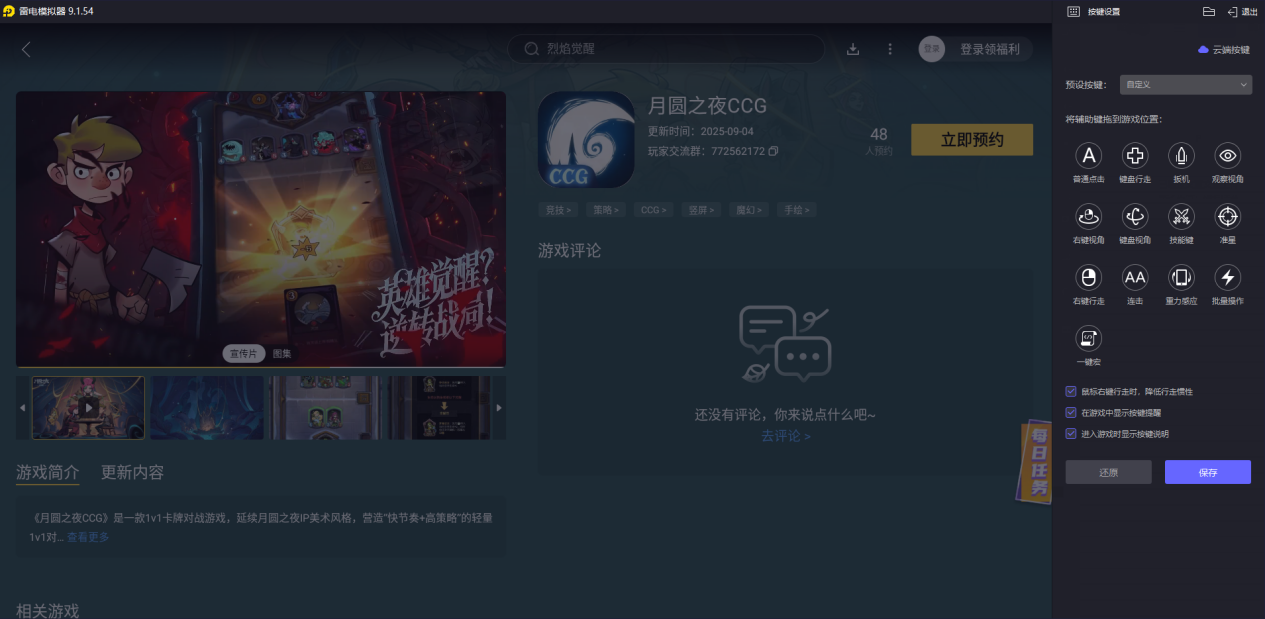Click the download icon in top bar
The image size is (1265, 619).
[x=853, y=49]
